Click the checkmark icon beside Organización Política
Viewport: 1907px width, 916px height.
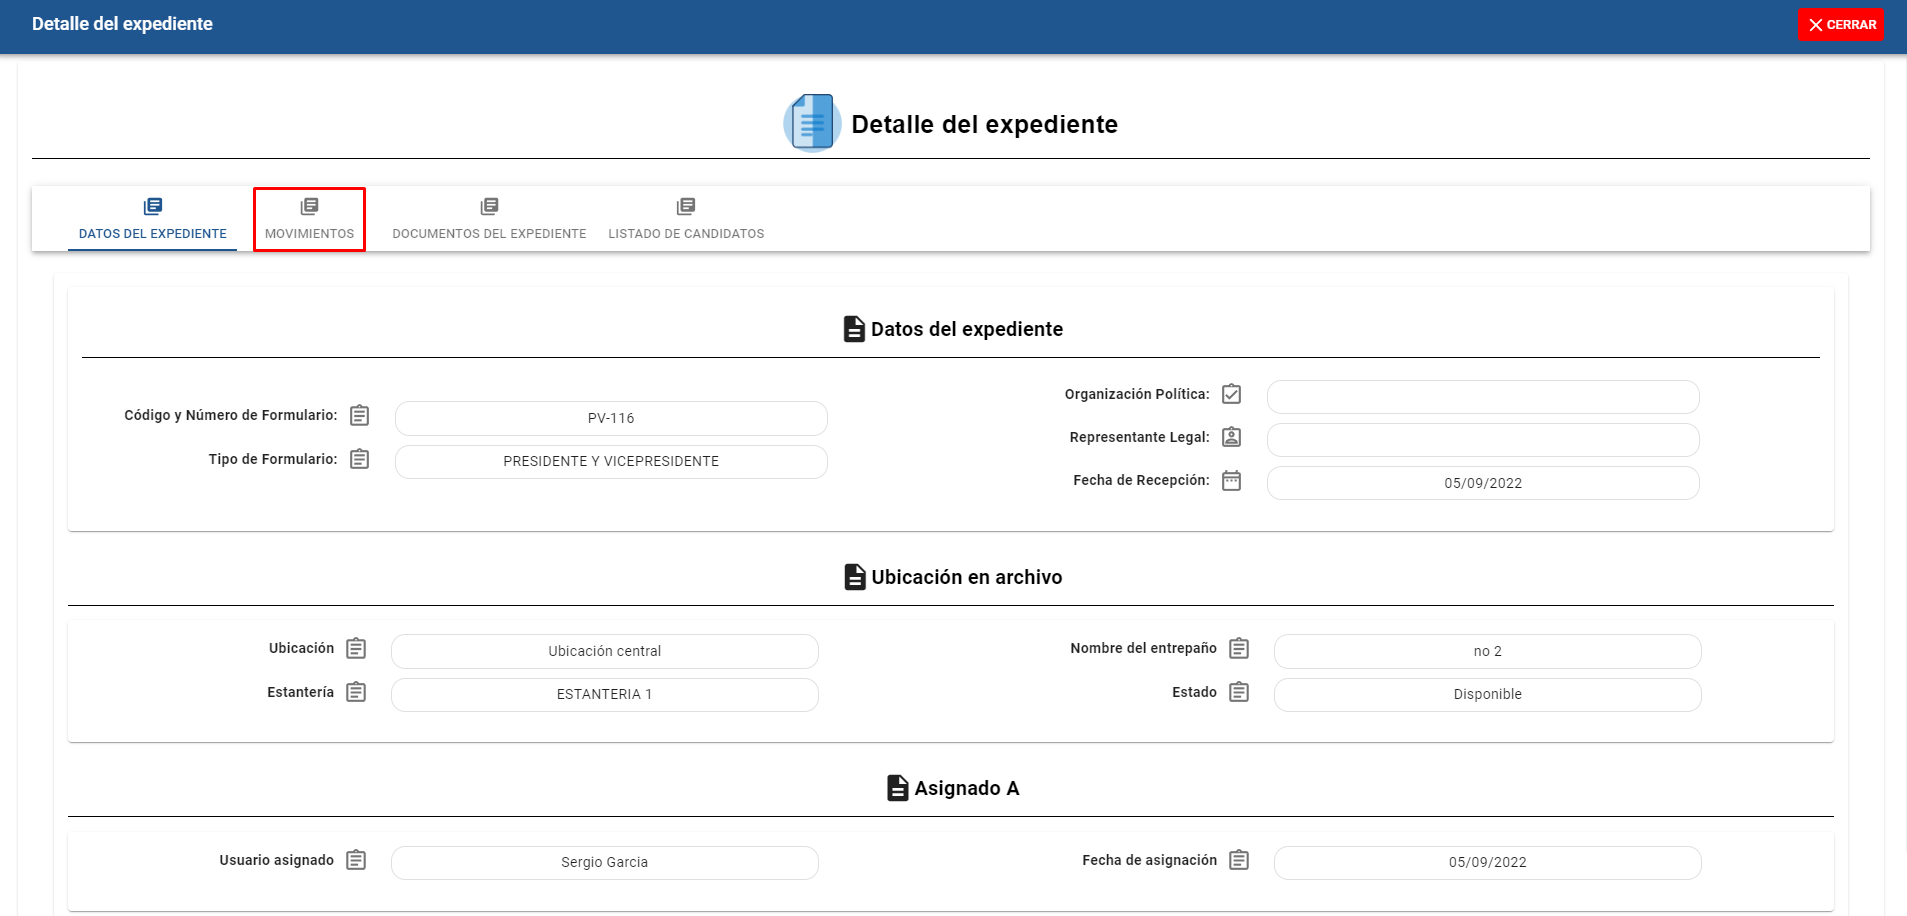coord(1232,394)
